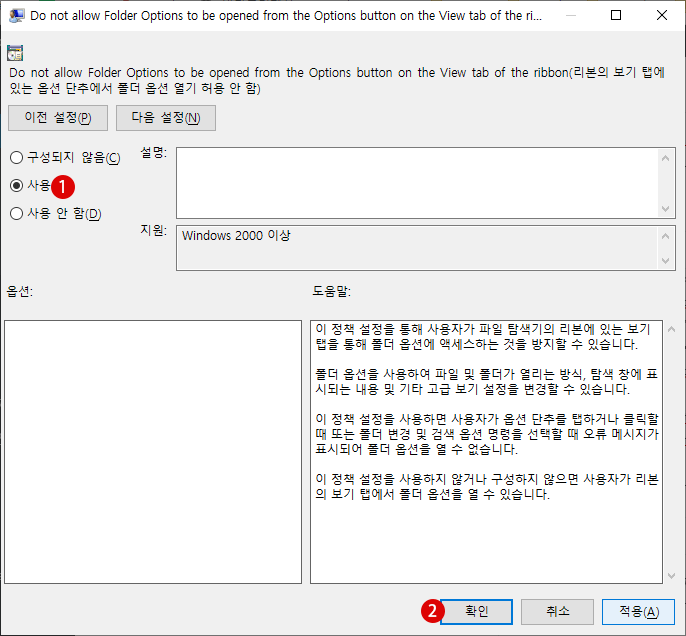Click the 지원 label
This screenshot has width=686, height=636.
point(154,230)
